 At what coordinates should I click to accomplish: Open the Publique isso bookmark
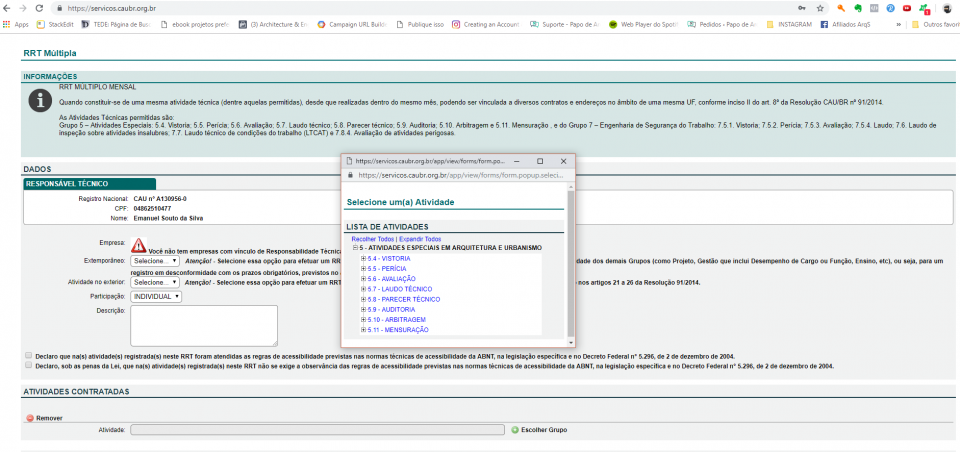[419, 24]
